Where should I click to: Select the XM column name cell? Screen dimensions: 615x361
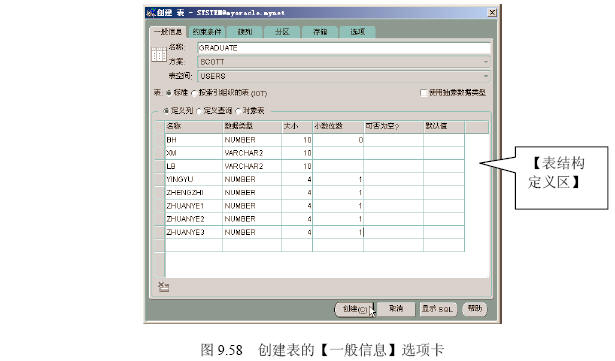pos(194,153)
